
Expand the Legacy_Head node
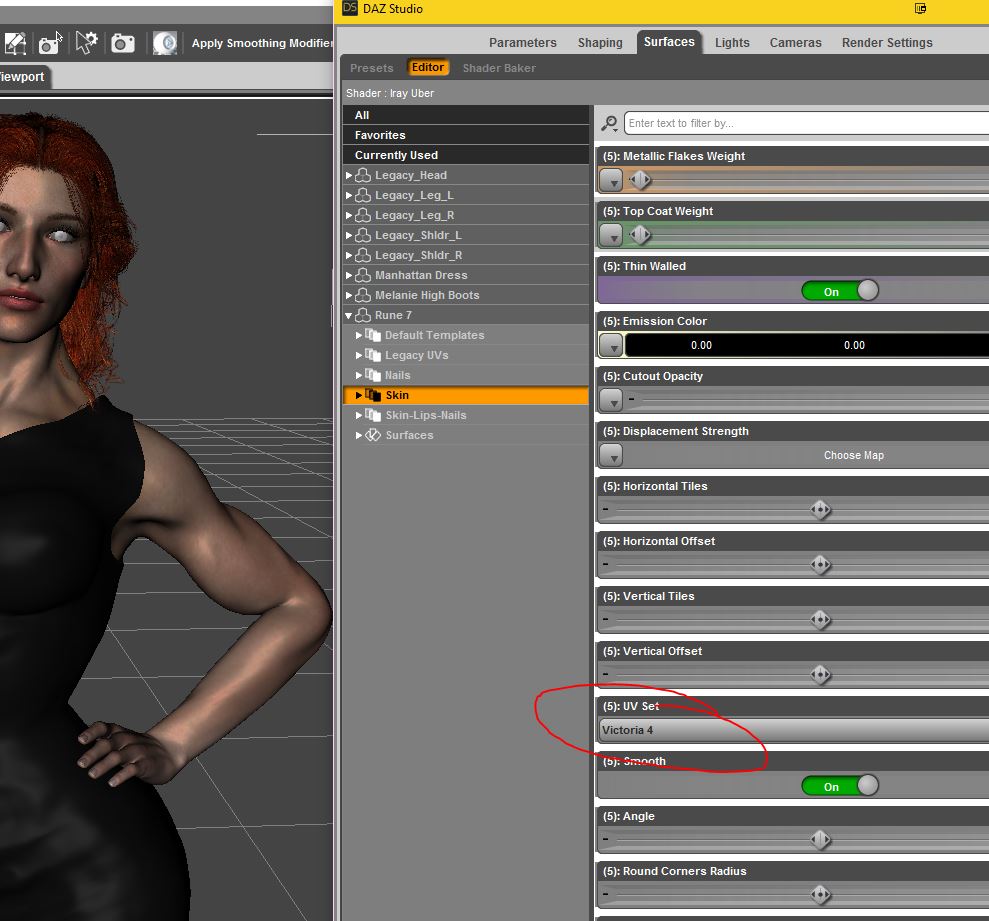[x=348, y=175]
